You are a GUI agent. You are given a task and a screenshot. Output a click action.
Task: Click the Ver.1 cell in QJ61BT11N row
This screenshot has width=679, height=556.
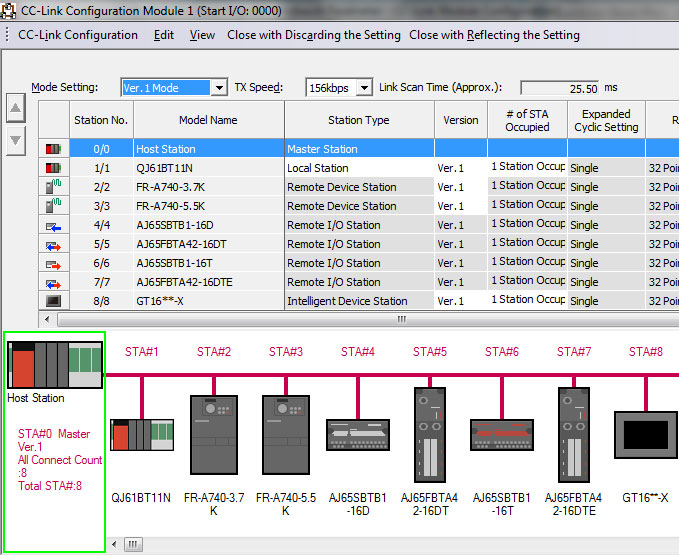click(461, 168)
